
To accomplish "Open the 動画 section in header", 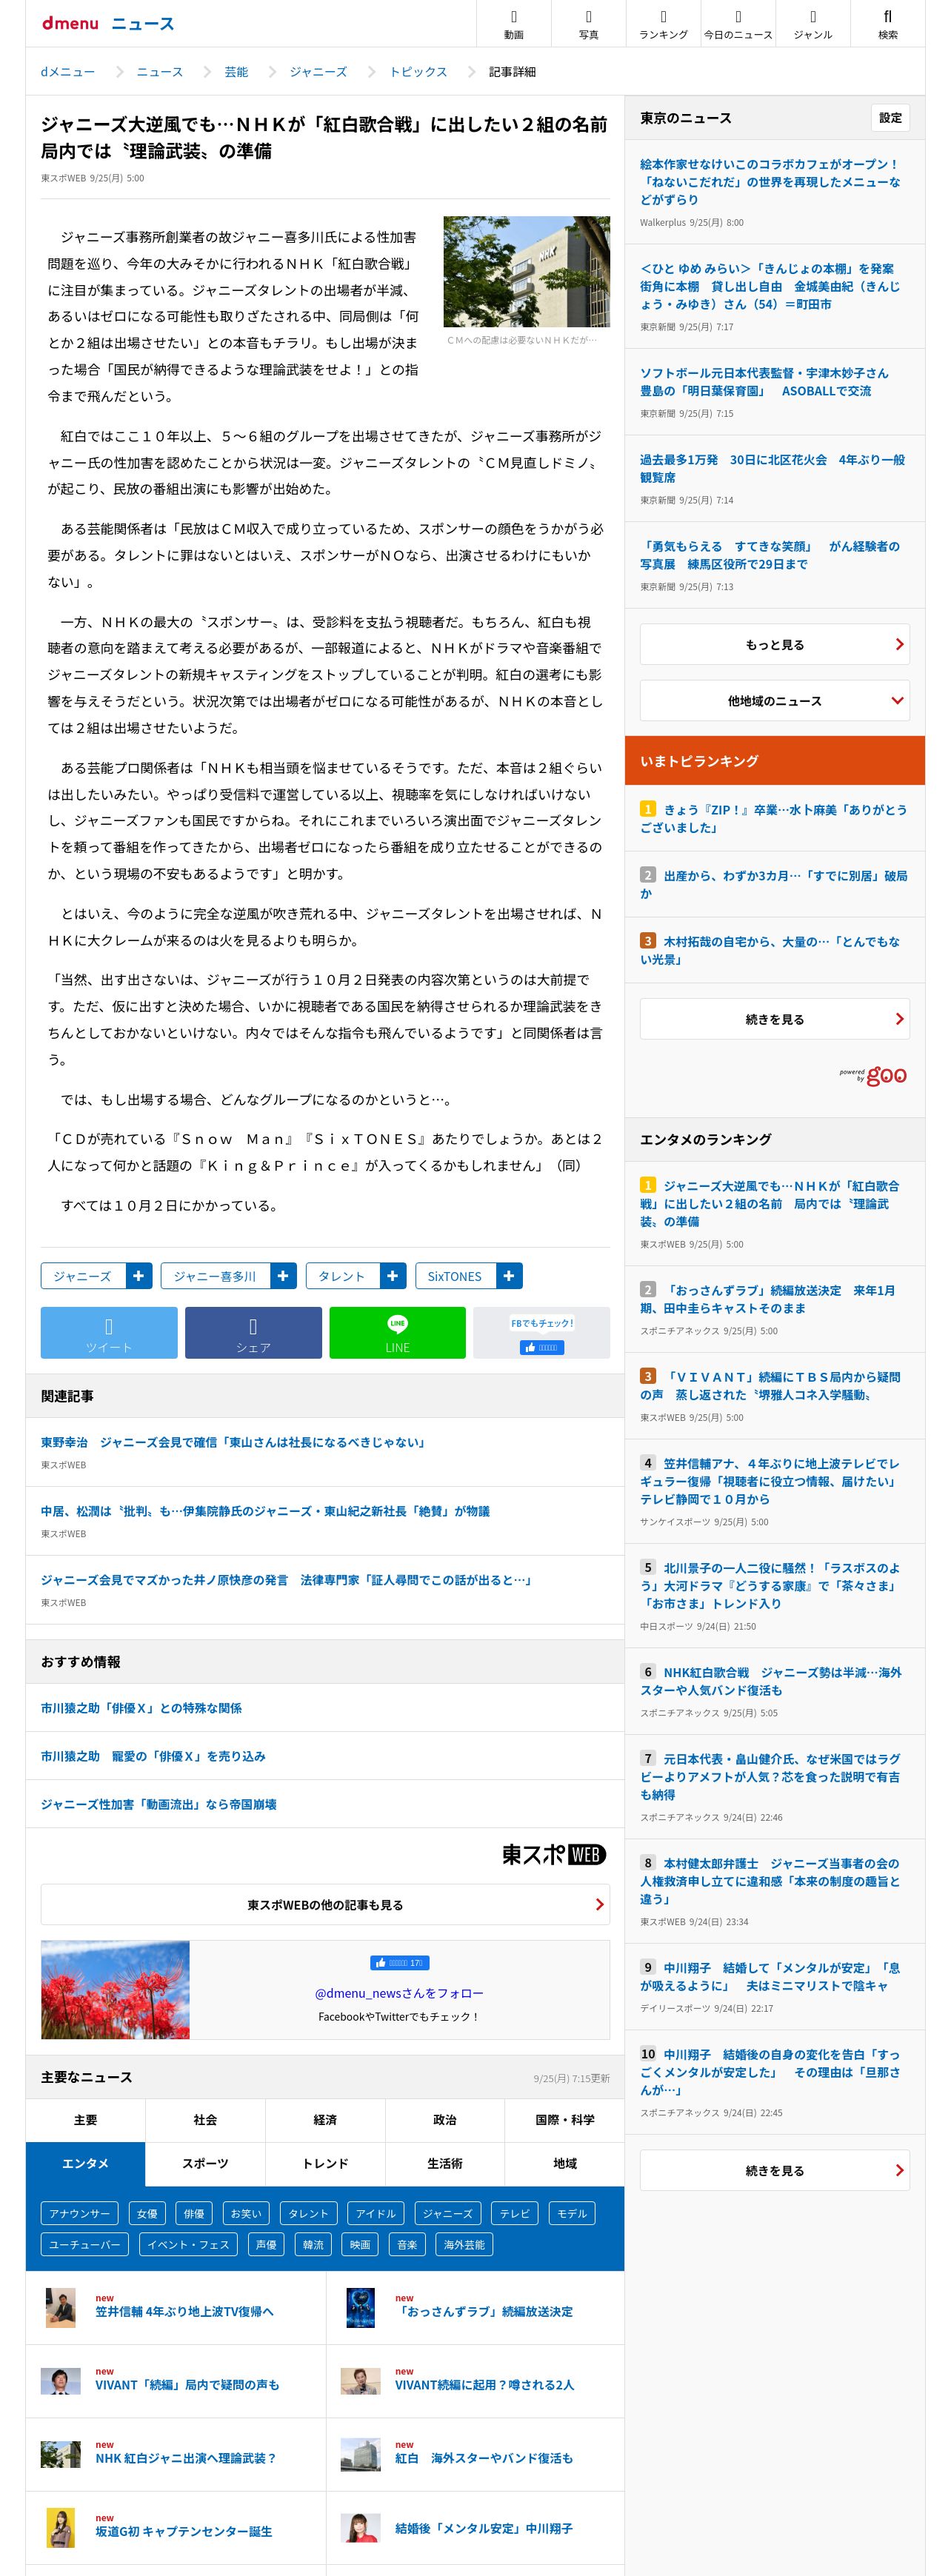I will coord(513,23).
